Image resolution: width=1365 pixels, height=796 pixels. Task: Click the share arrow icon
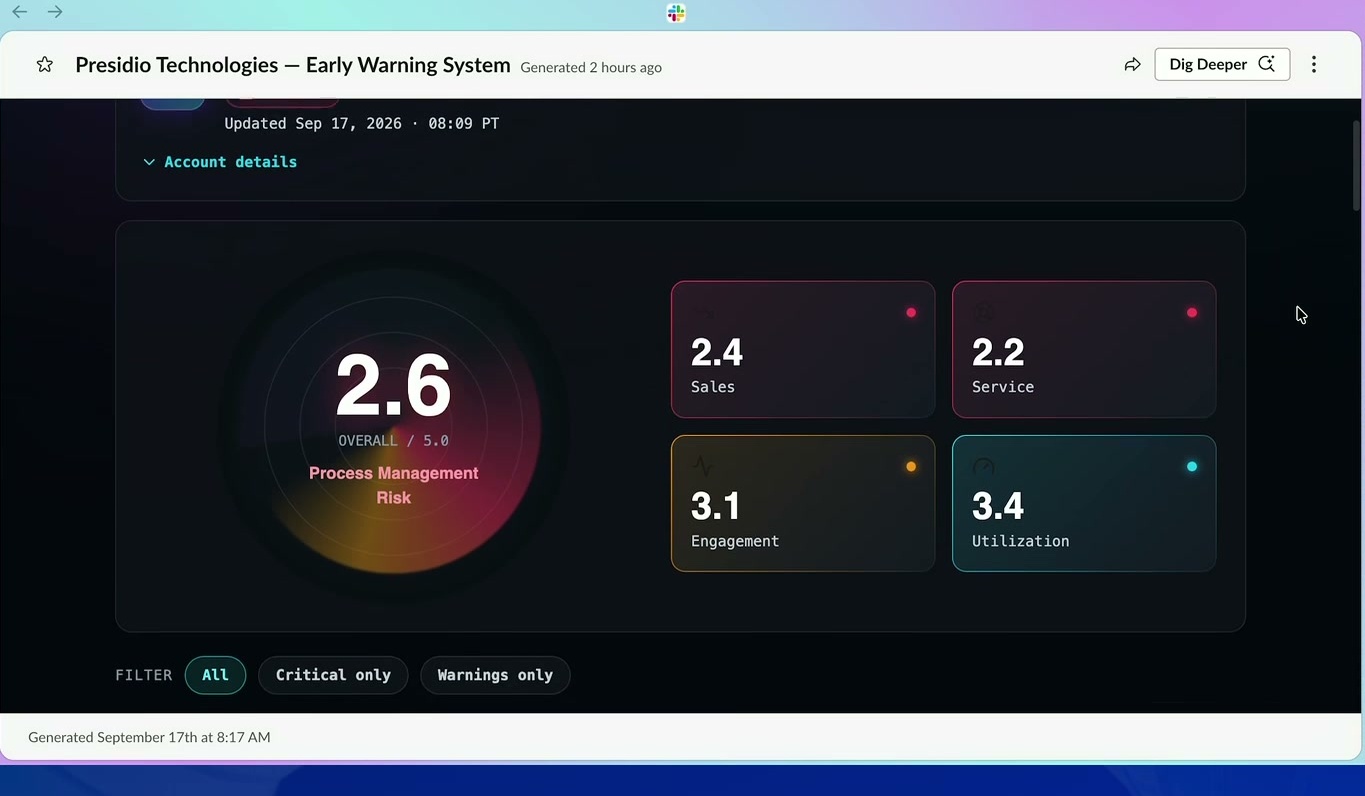coord(1132,65)
